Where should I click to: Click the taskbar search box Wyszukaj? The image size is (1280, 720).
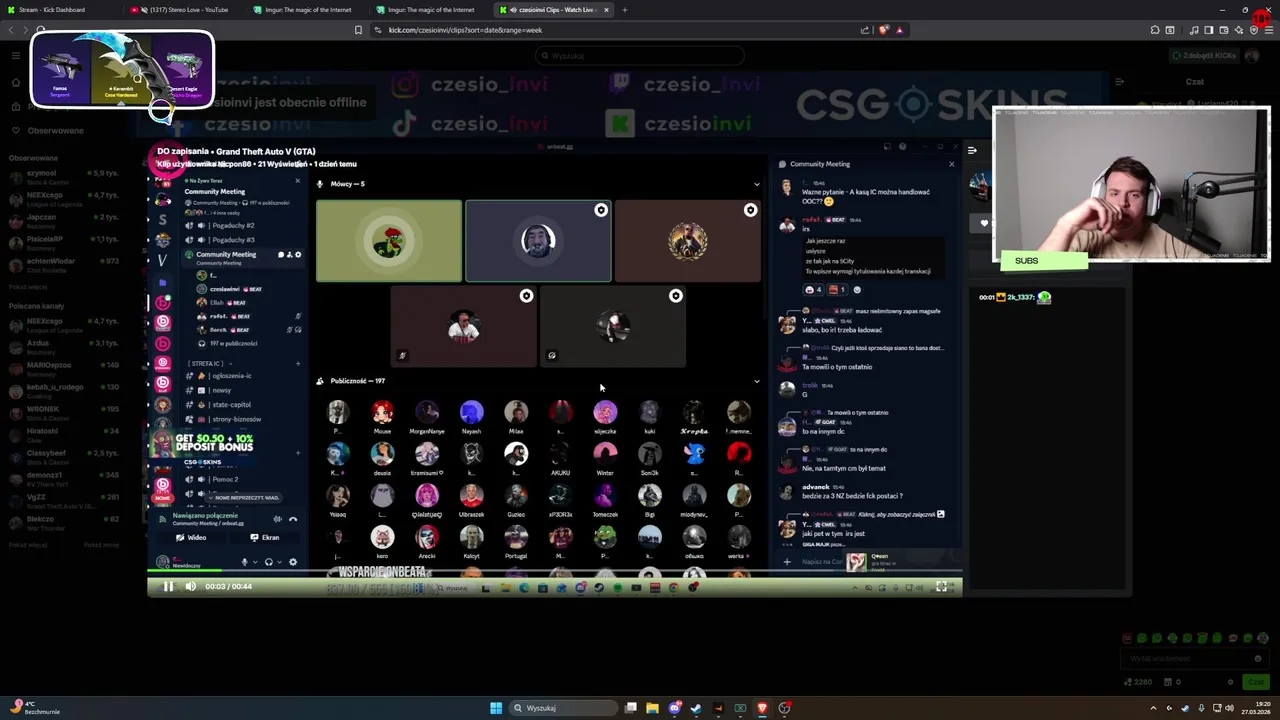pyautogui.click(x=563, y=708)
